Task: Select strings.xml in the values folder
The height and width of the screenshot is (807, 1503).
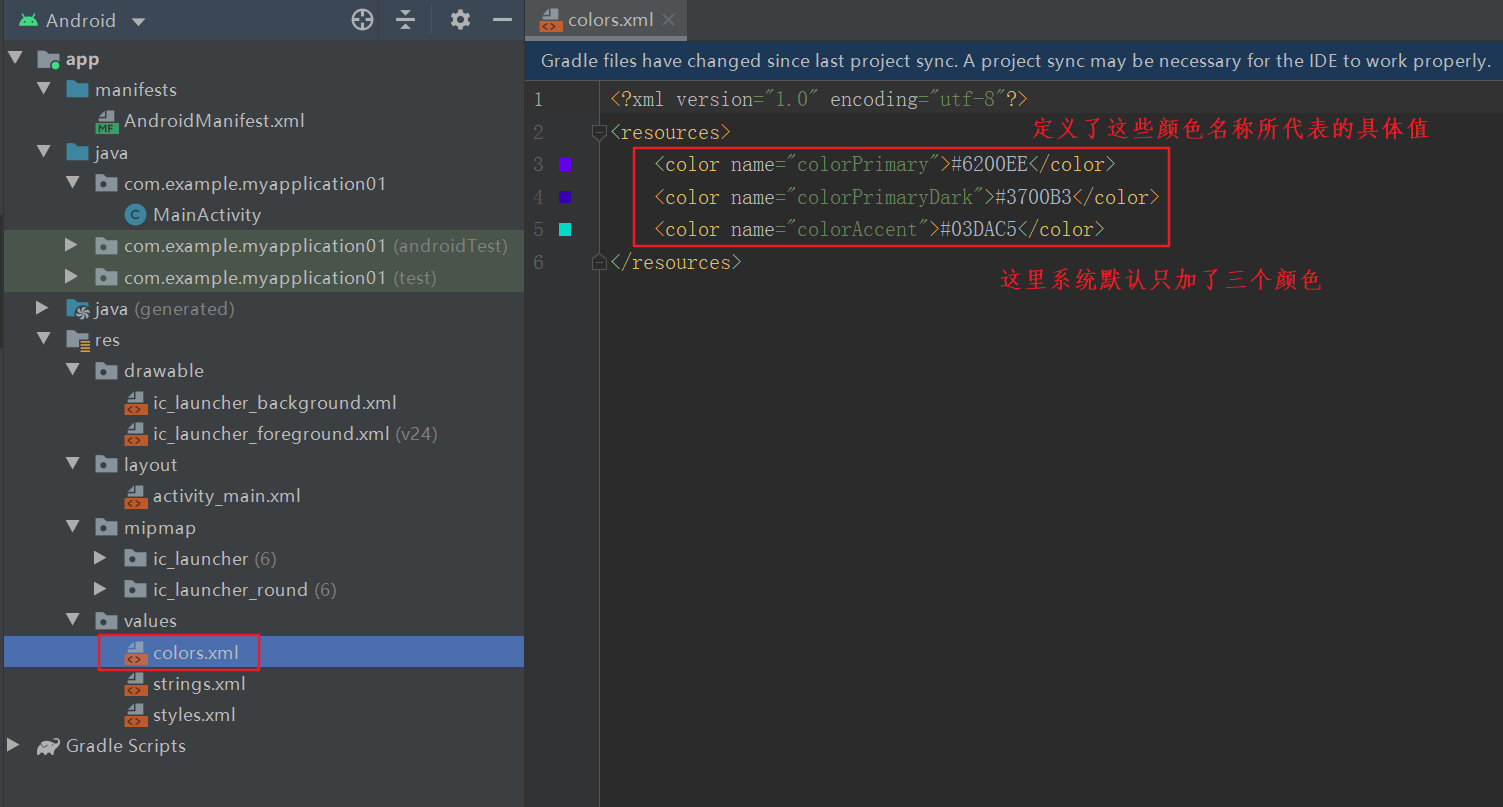Action: pyautogui.click(x=198, y=684)
